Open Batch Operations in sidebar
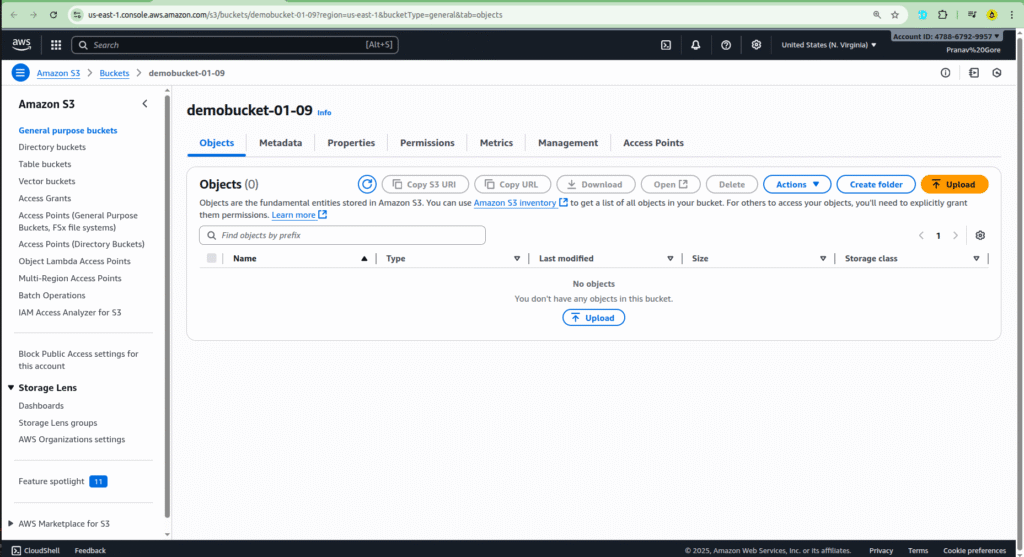1024x557 pixels. click(52, 295)
